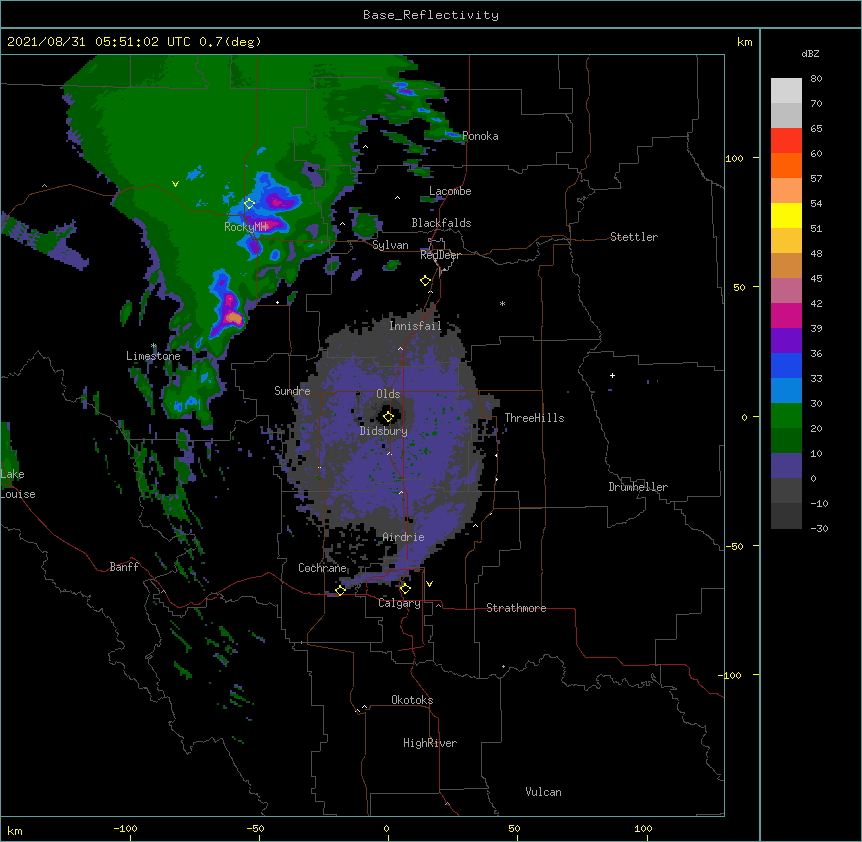This screenshot has width=862, height=842.
Task: Click the 100 km tick on the right axis
Action: pyautogui.click(x=734, y=158)
